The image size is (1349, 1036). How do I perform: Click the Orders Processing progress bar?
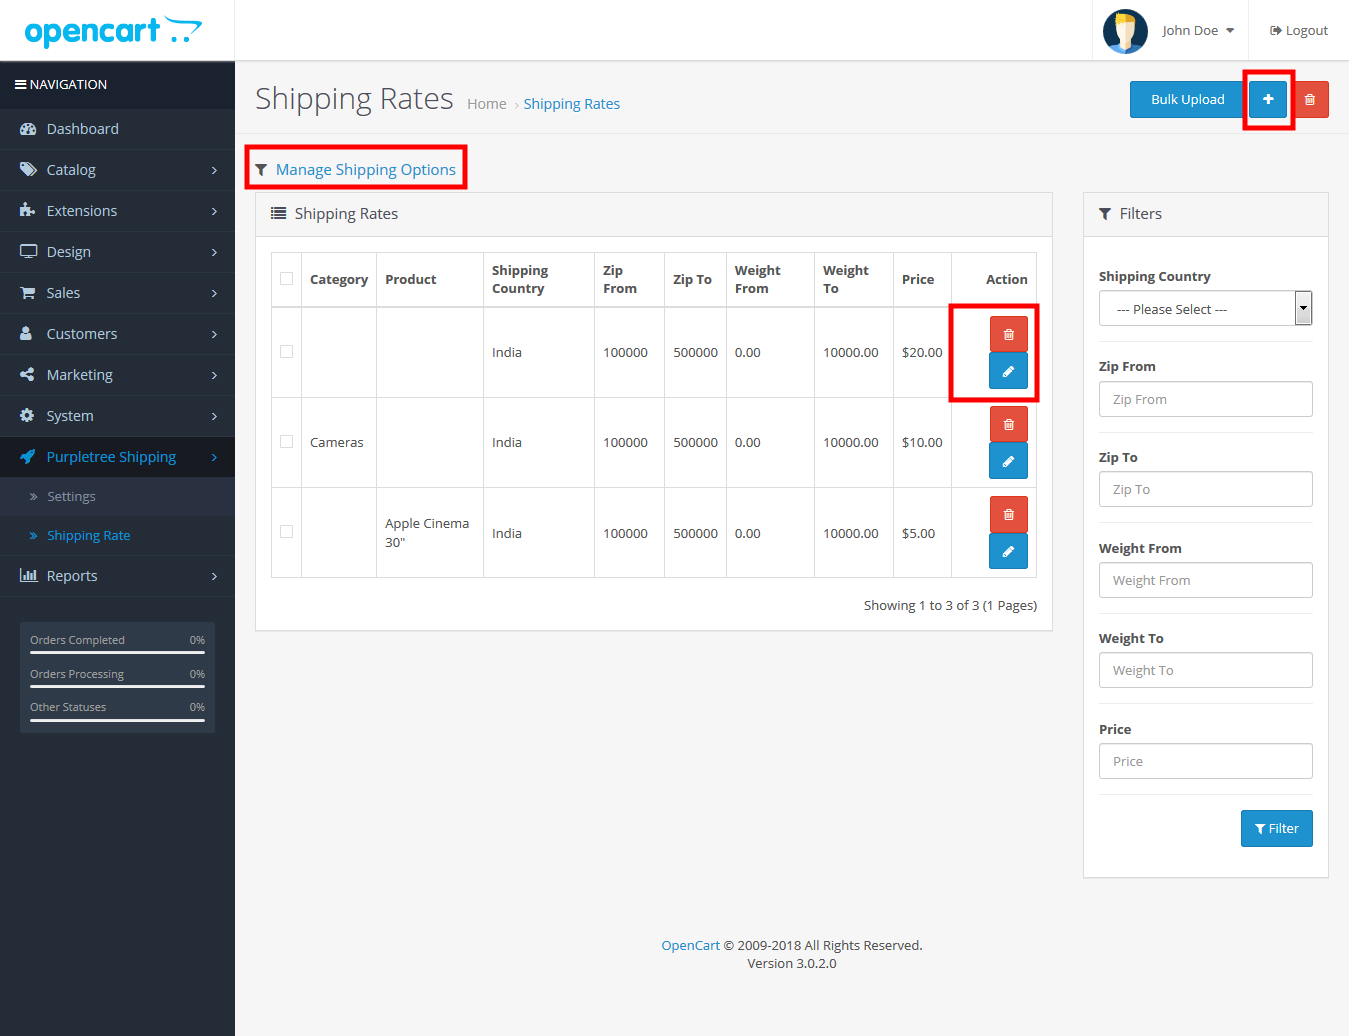117,686
